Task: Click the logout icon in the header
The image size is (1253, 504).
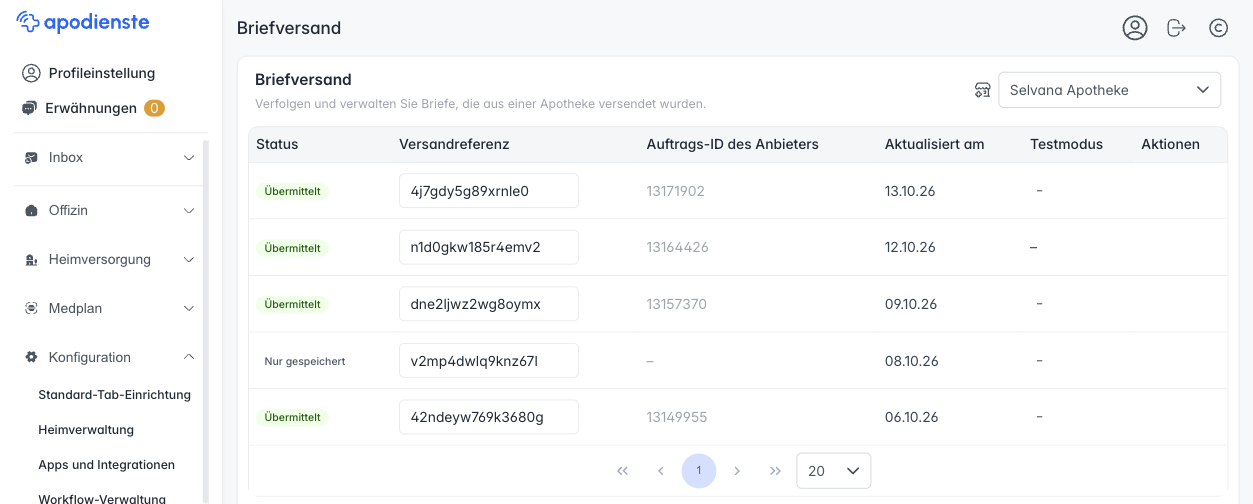Action: point(1177,28)
